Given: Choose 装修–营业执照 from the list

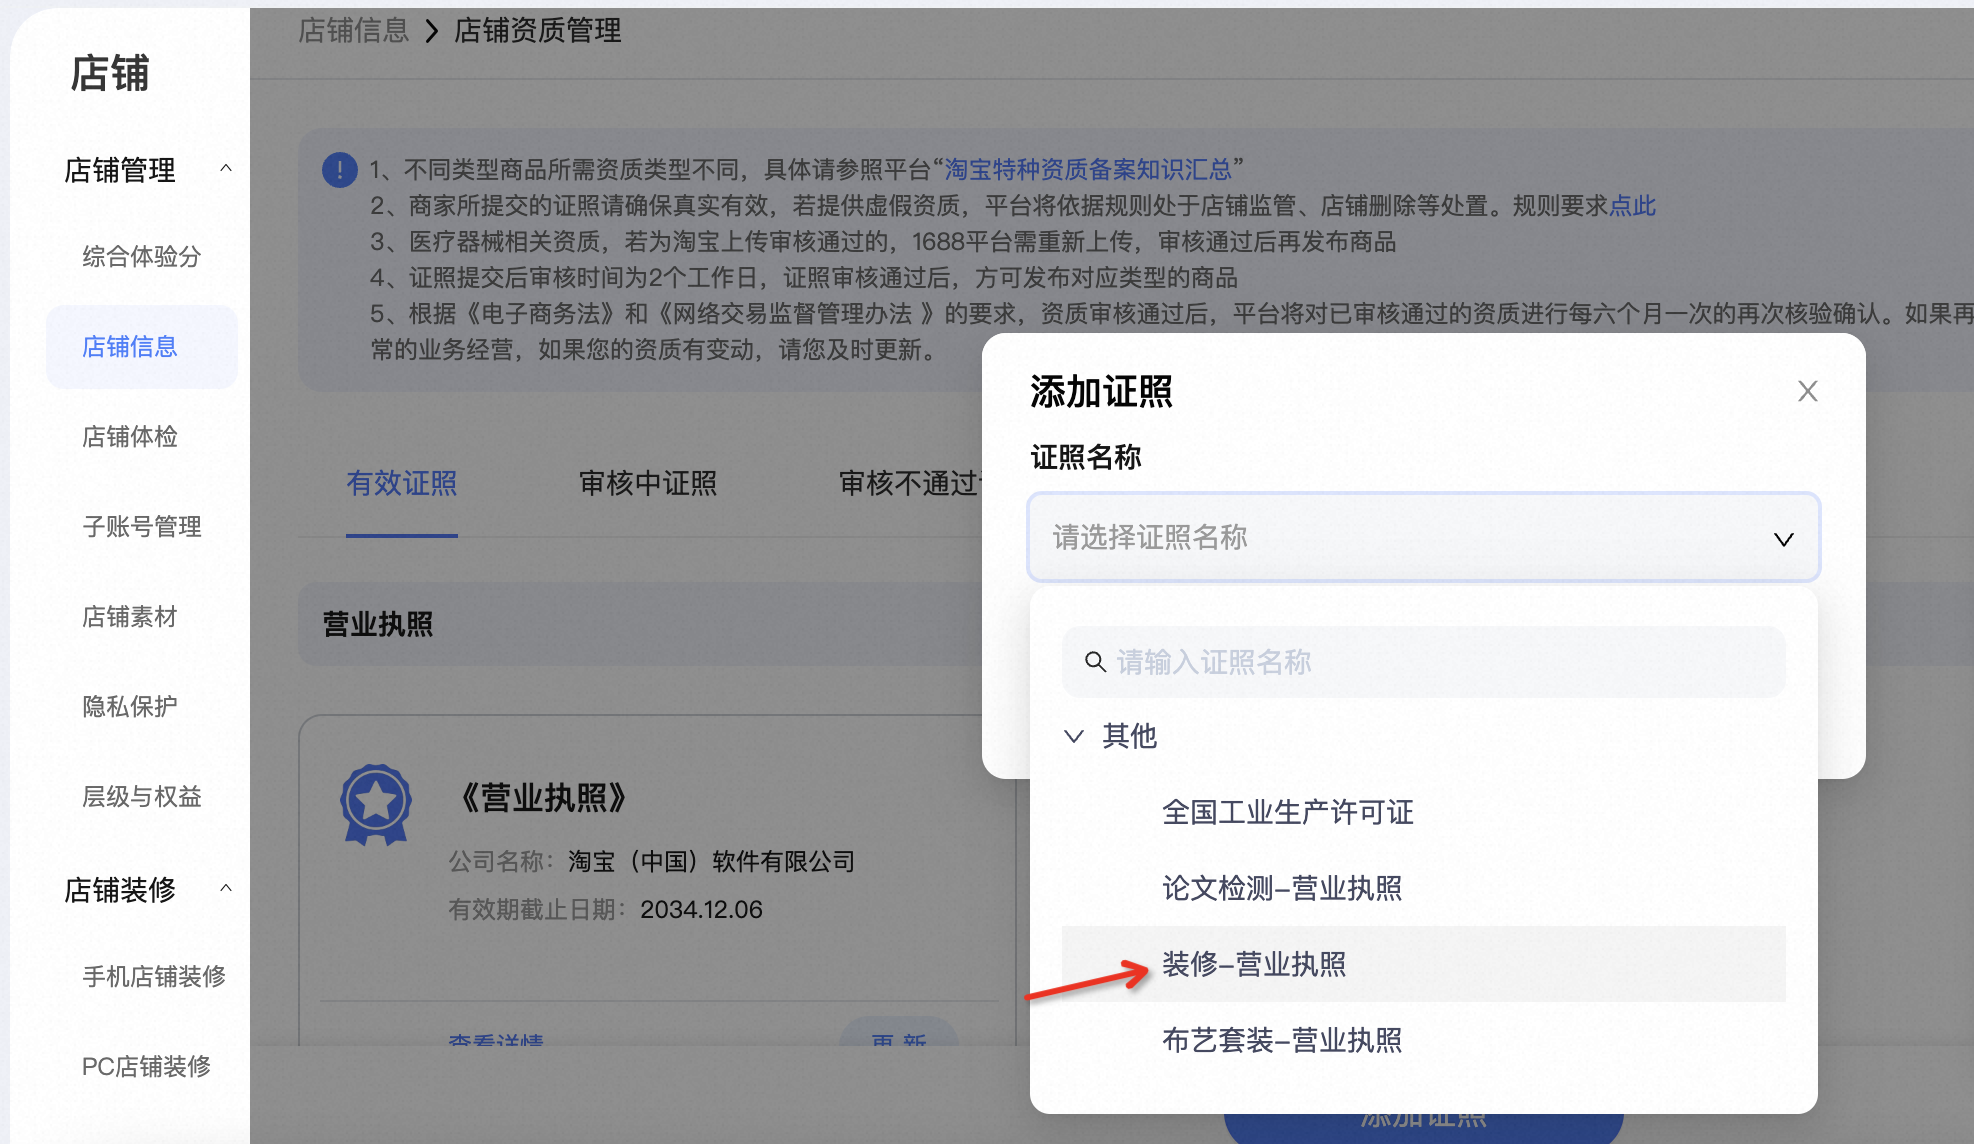Looking at the screenshot, I should pos(1423,964).
